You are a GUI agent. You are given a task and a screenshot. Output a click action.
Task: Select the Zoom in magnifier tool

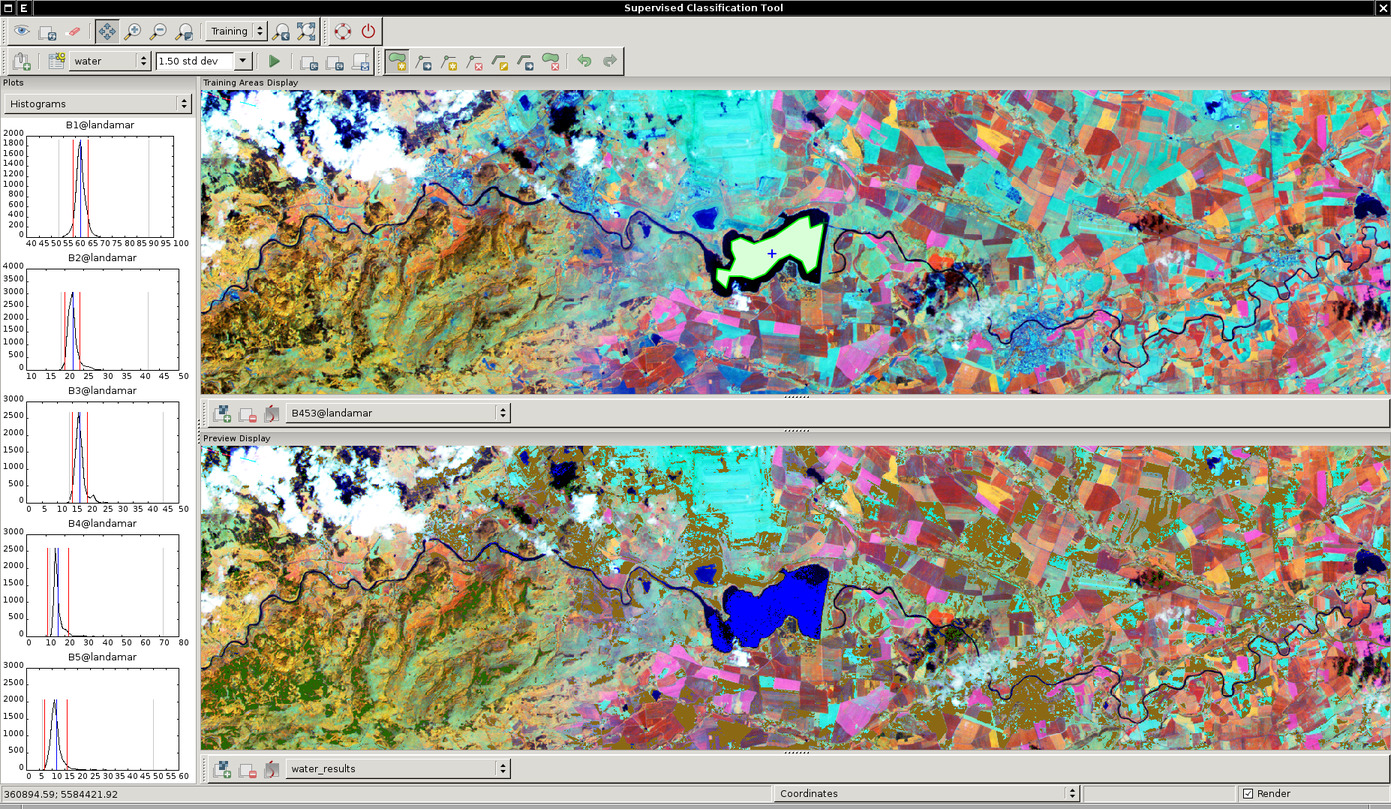pyautogui.click(x=132, y=31)
